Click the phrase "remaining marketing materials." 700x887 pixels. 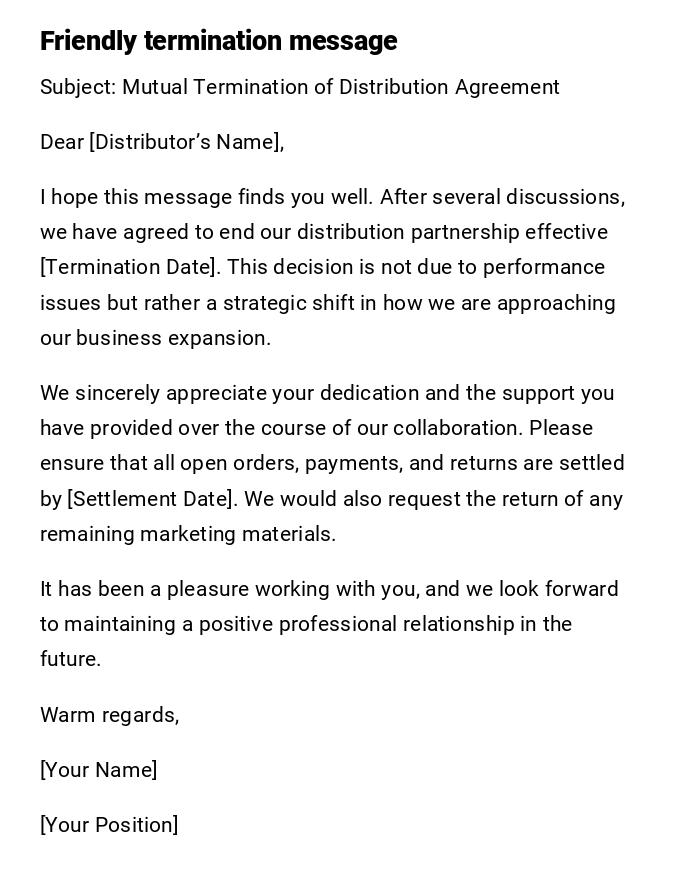pyautogui.click(x=188, y=534)
